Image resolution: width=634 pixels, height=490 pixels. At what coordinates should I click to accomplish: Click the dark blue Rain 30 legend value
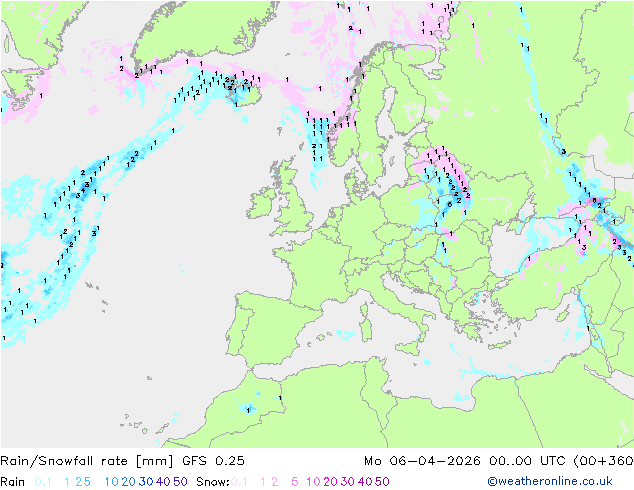pyautogui.click(x=146, y=482)
